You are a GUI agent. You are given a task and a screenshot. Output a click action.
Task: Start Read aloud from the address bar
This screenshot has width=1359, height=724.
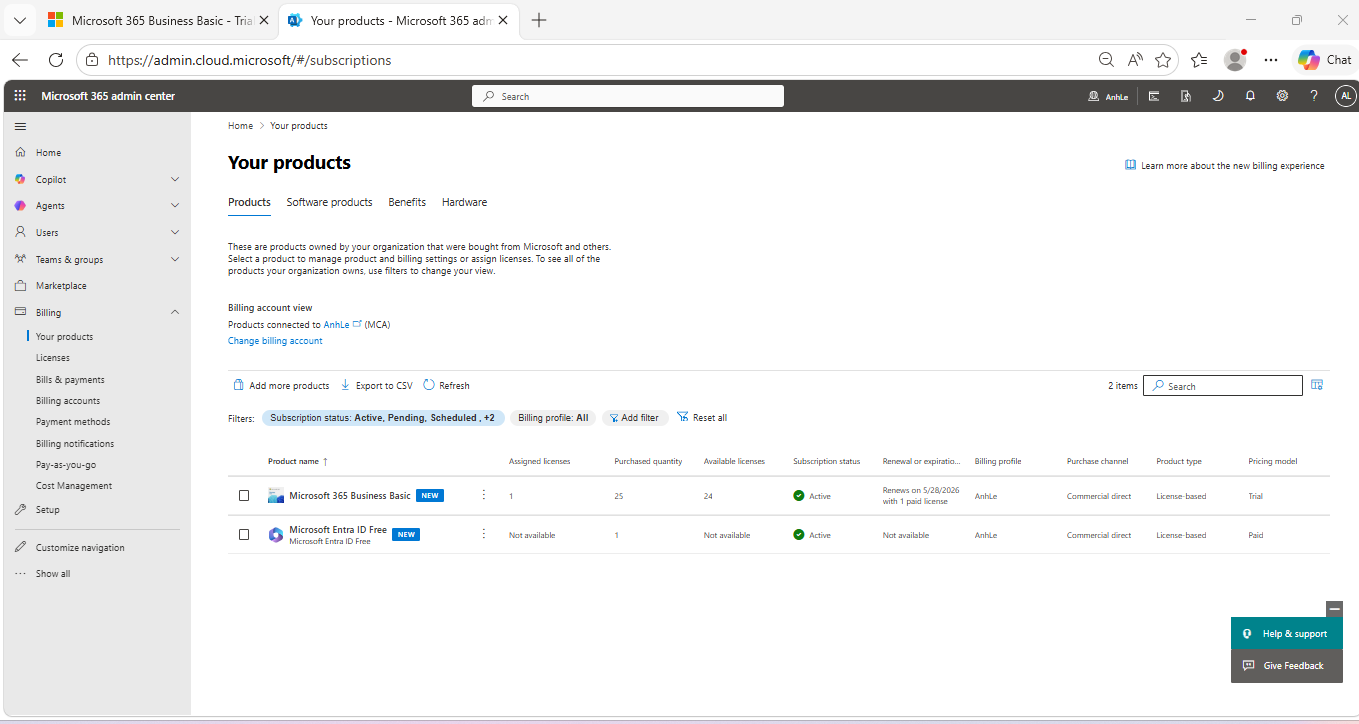click(1135, 60)
